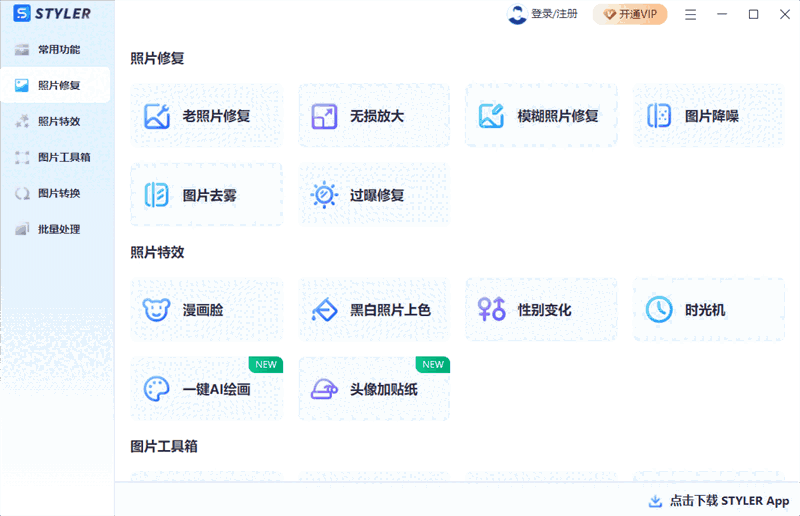This screenshot has height=516, width=800.
Task: Click NEW badge on 一键AI绘画 card
Action: click(x=266, y=364)
